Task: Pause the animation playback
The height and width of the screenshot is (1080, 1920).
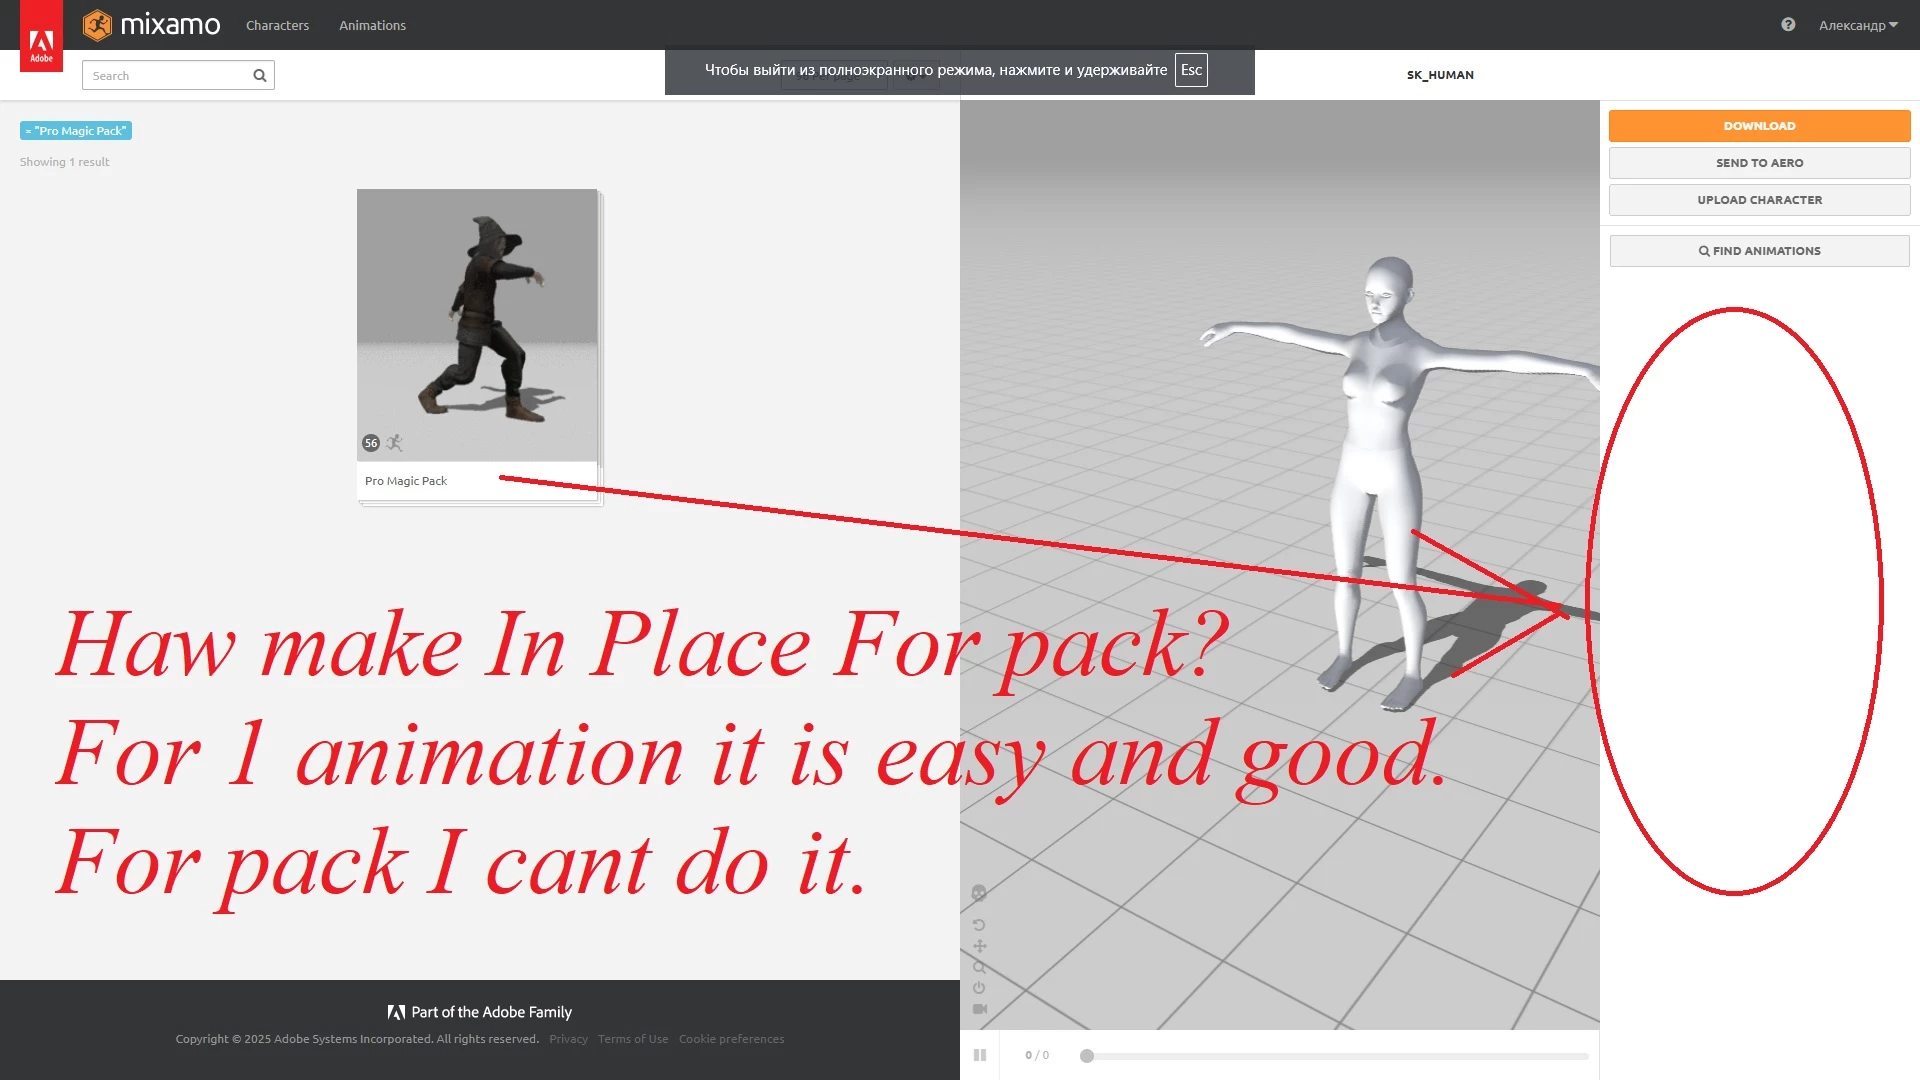Action: coord(980,1055)
